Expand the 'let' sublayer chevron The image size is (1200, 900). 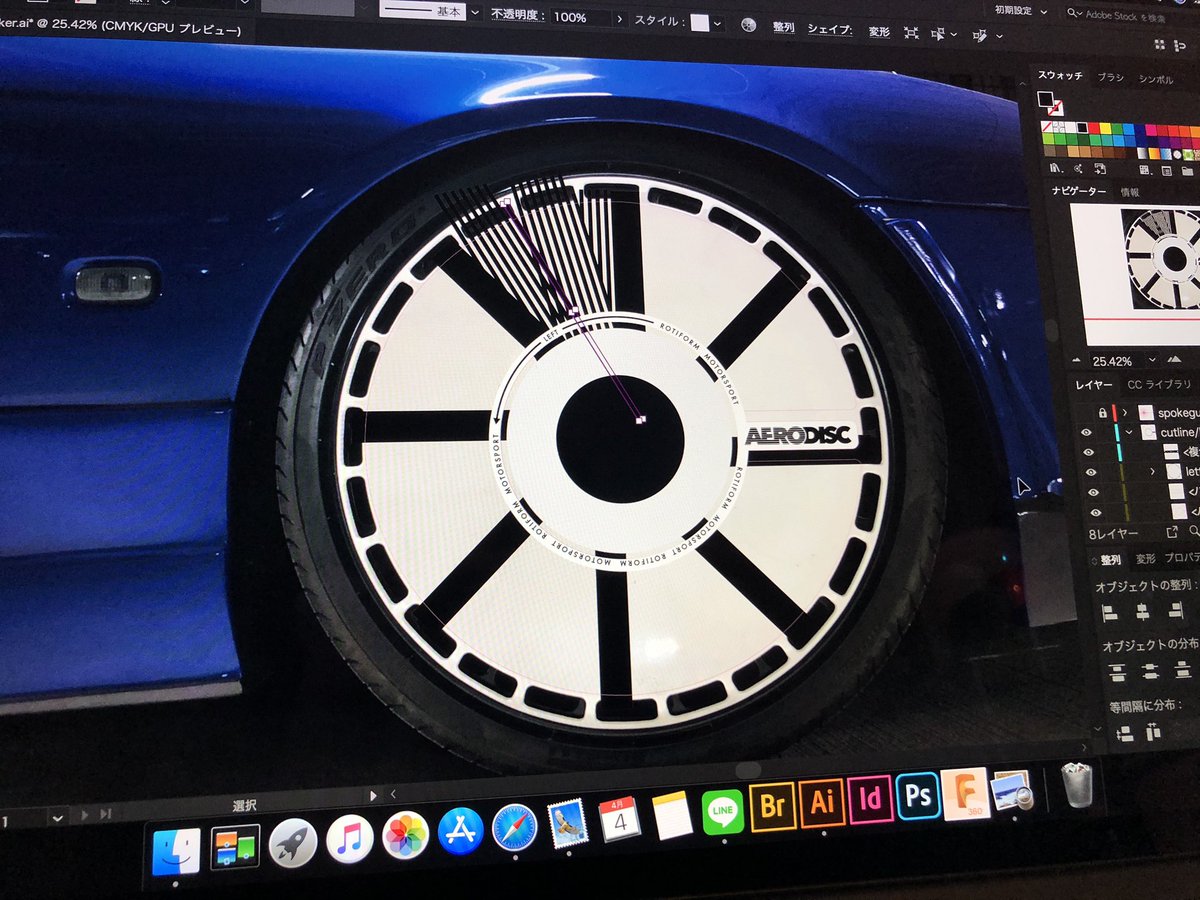tap(1152, 472)
